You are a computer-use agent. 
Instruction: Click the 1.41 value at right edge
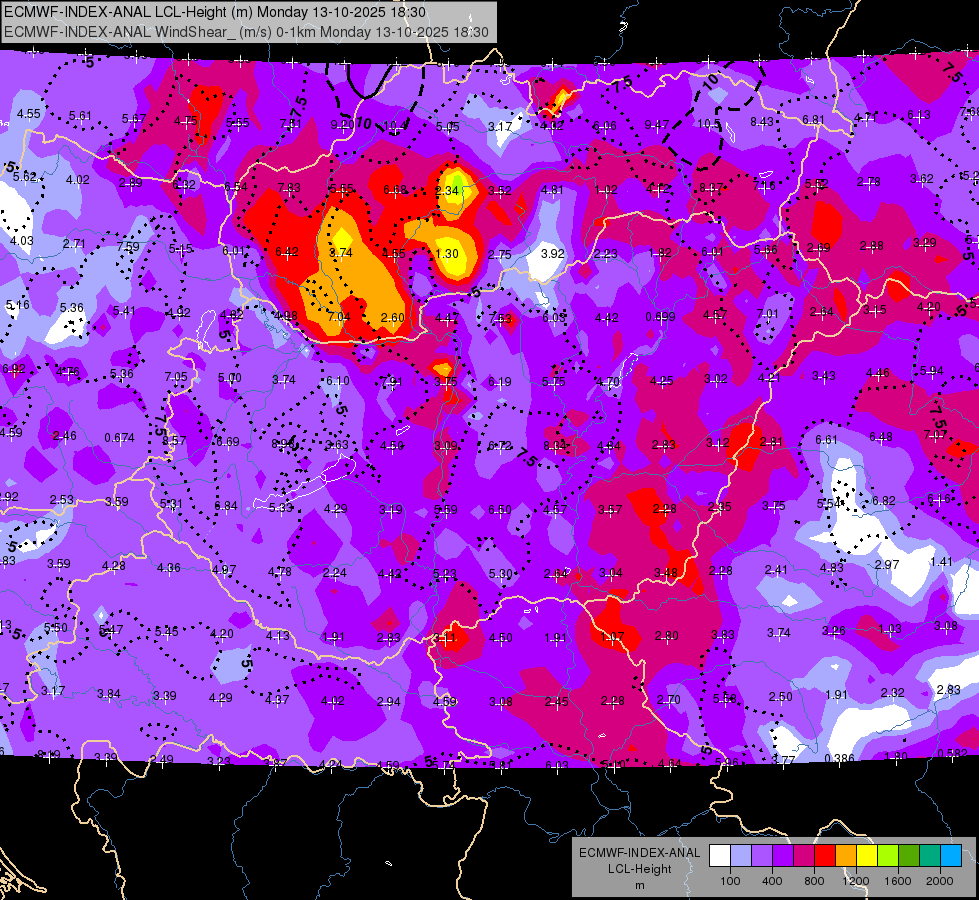(x=941, y=561)
